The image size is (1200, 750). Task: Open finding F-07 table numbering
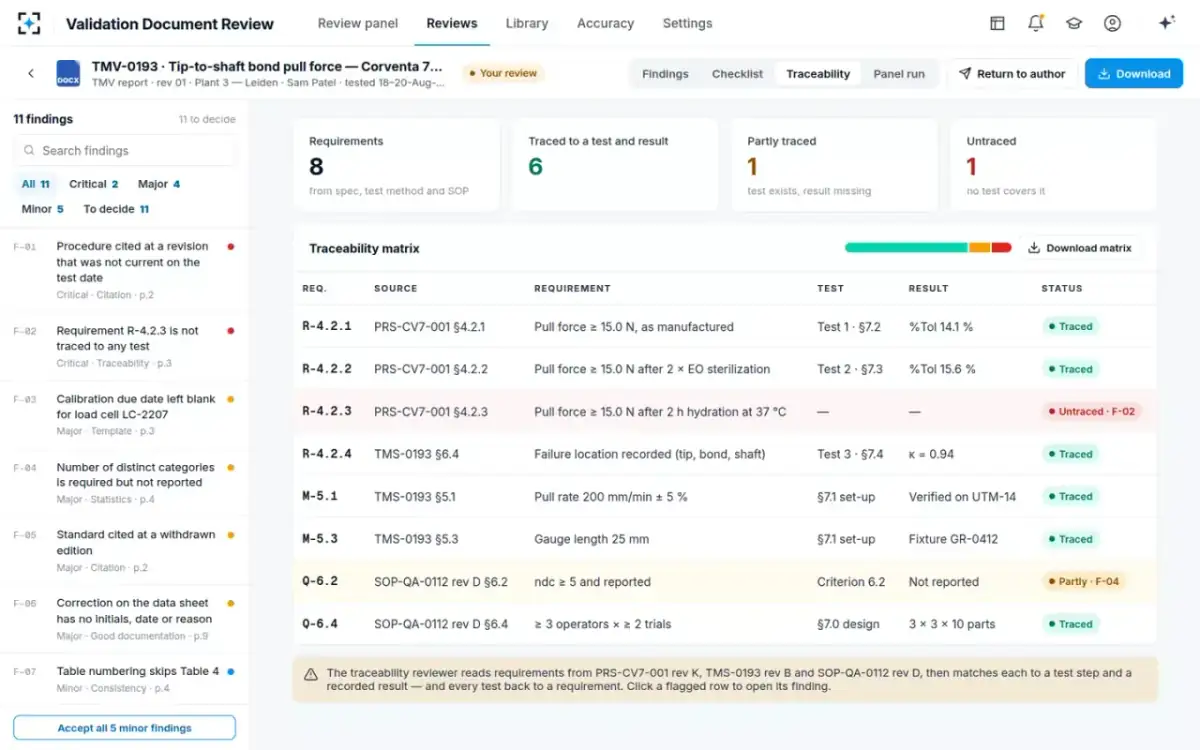[125, 679]
